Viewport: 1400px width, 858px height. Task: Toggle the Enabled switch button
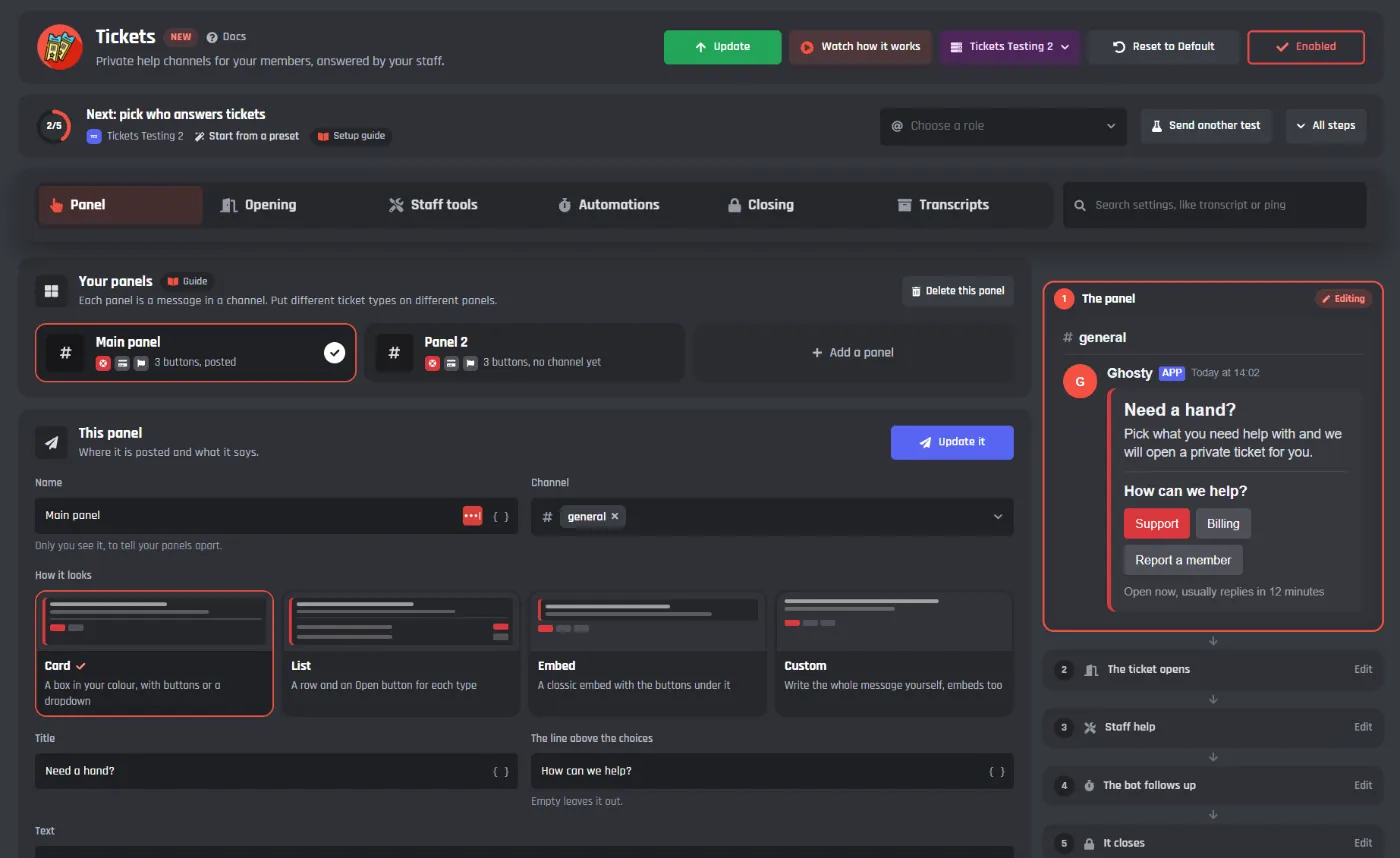pos(1306,47)
